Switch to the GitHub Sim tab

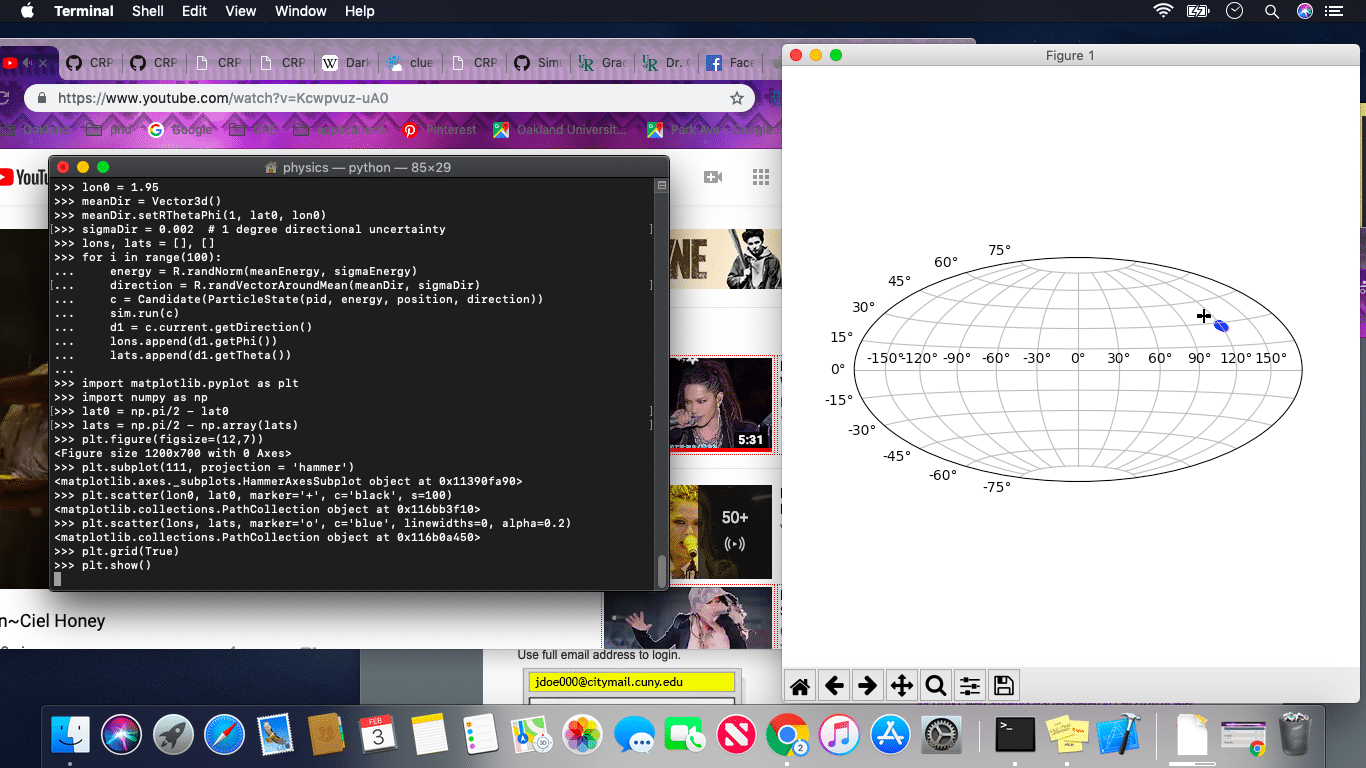[538, 62]
